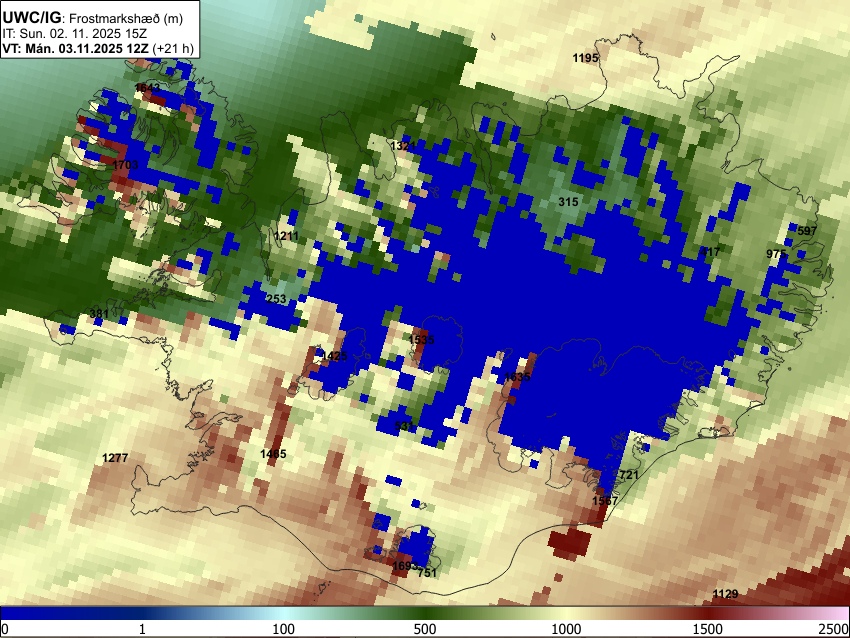Select the 0 tick on the legend

pos(5,629)
